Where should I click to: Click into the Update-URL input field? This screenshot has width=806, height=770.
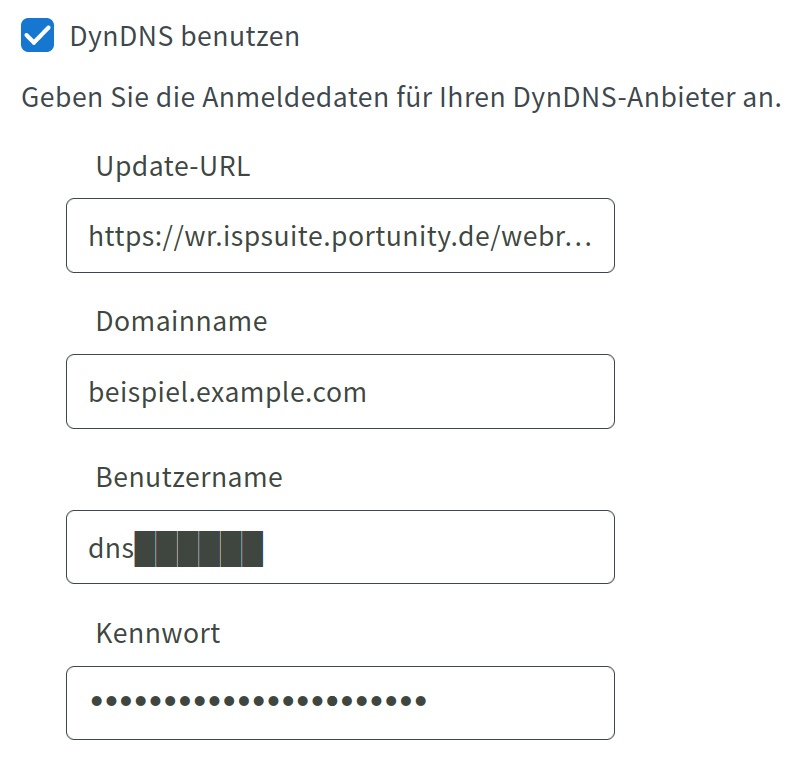[x=340, y=236]
